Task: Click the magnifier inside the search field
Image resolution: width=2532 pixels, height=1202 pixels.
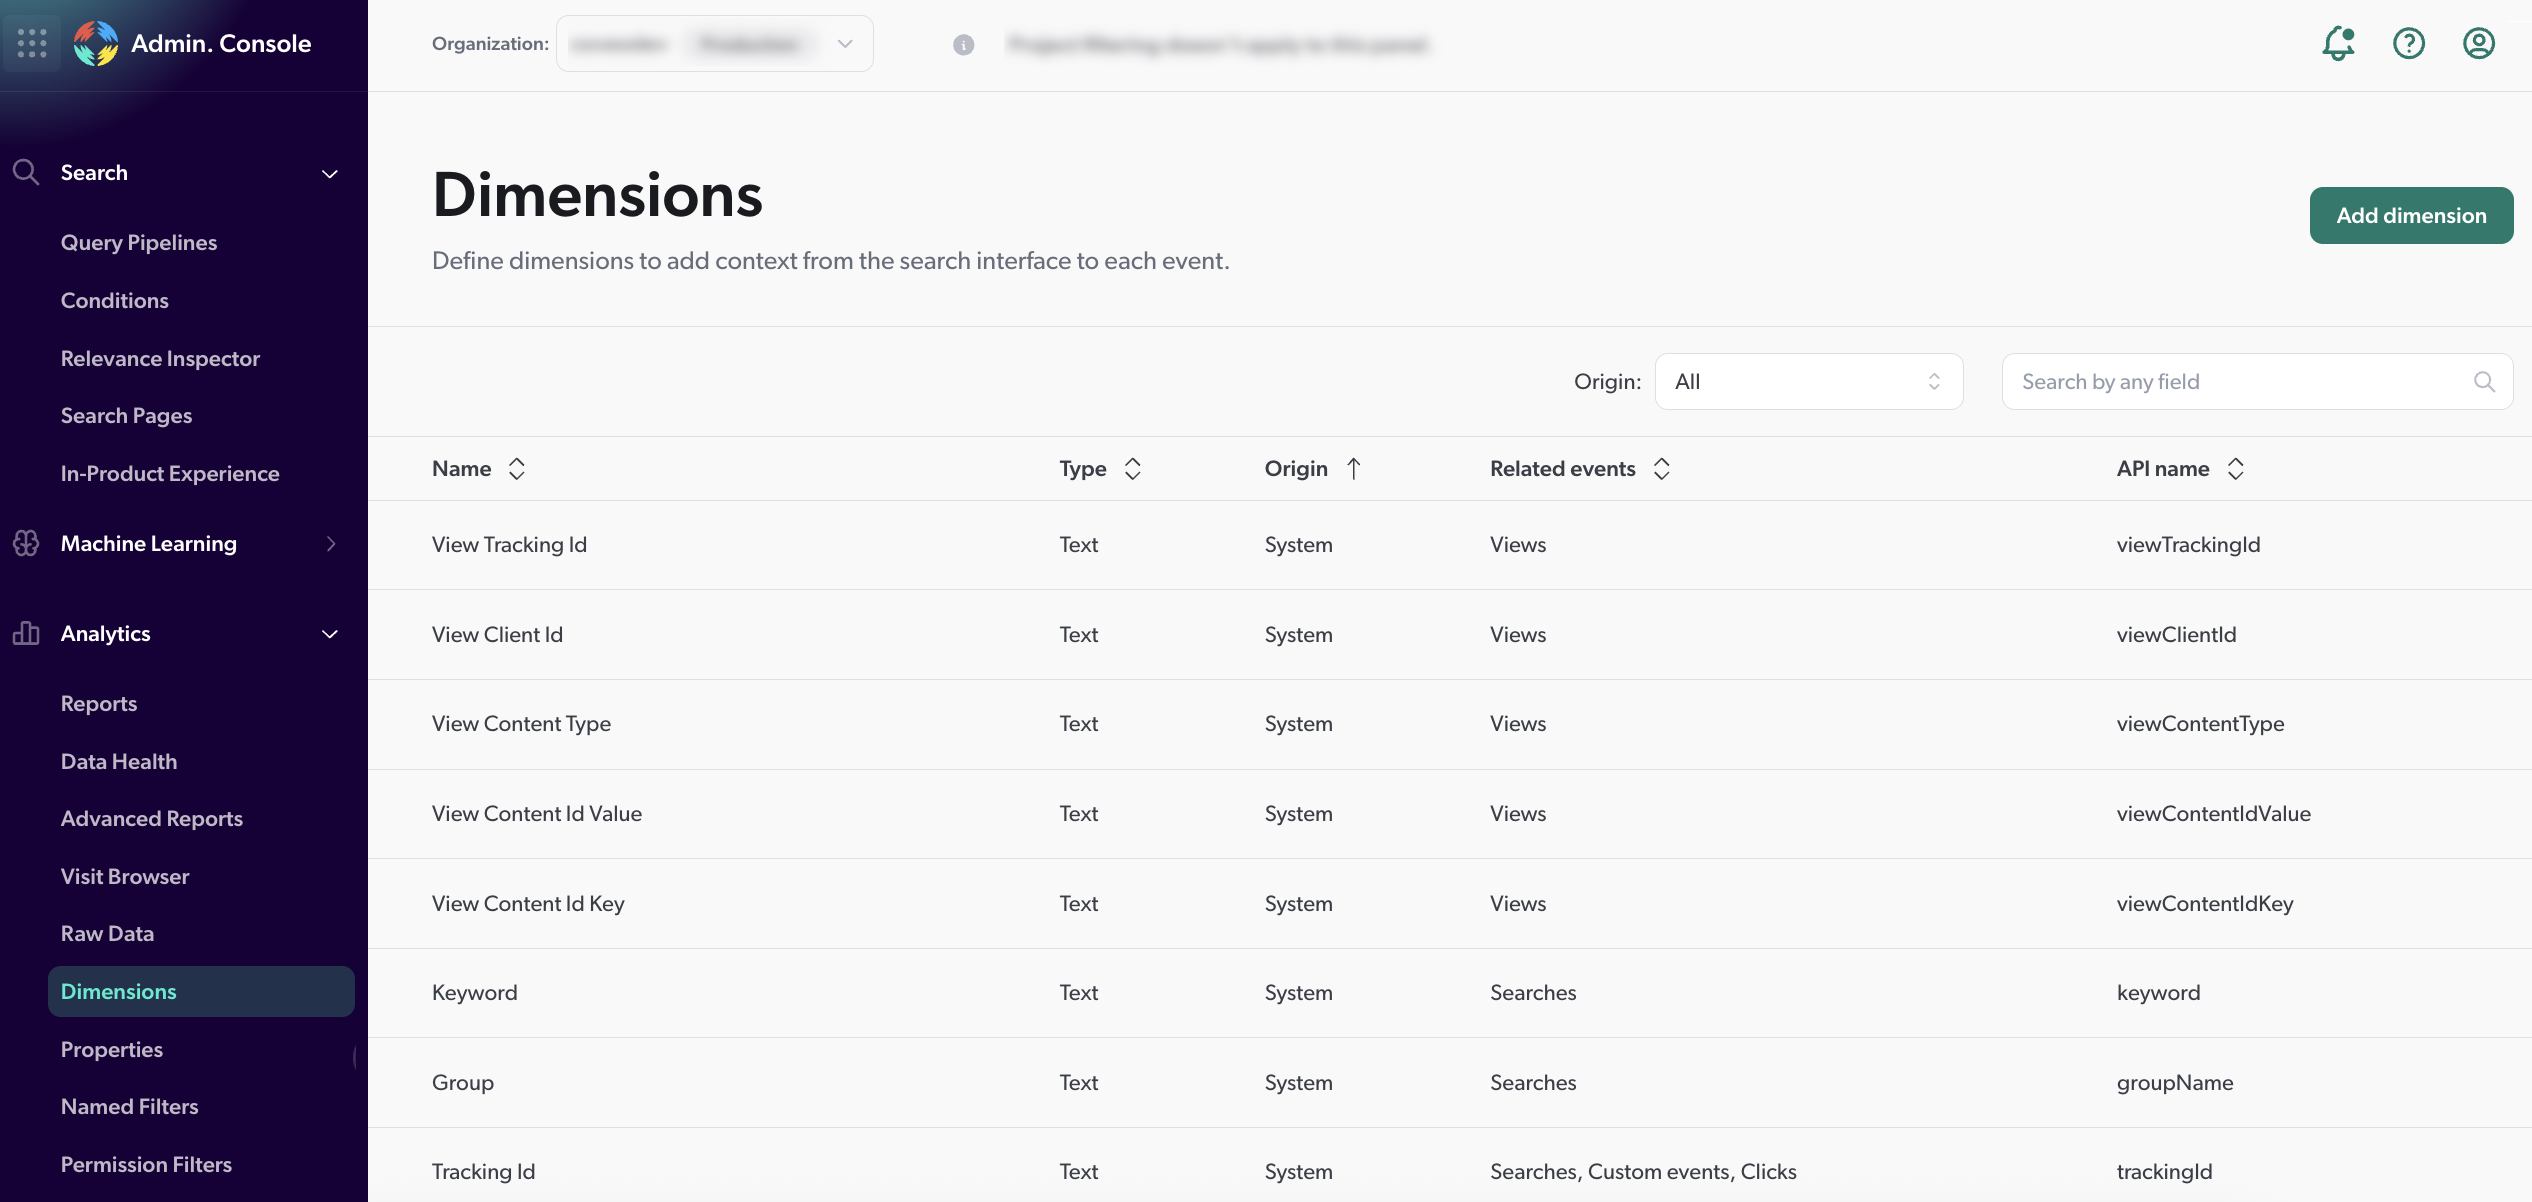Action: [2485, 381]
